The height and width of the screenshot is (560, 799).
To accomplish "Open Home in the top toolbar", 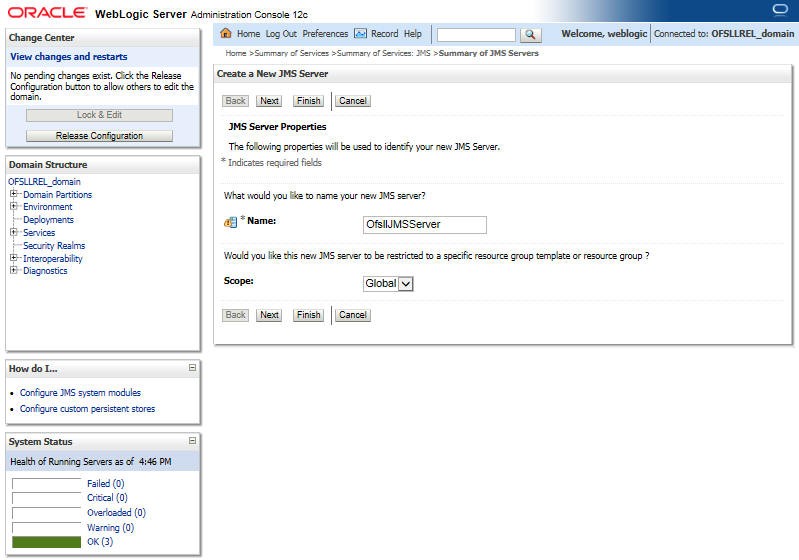I will (x=248, y=34).
